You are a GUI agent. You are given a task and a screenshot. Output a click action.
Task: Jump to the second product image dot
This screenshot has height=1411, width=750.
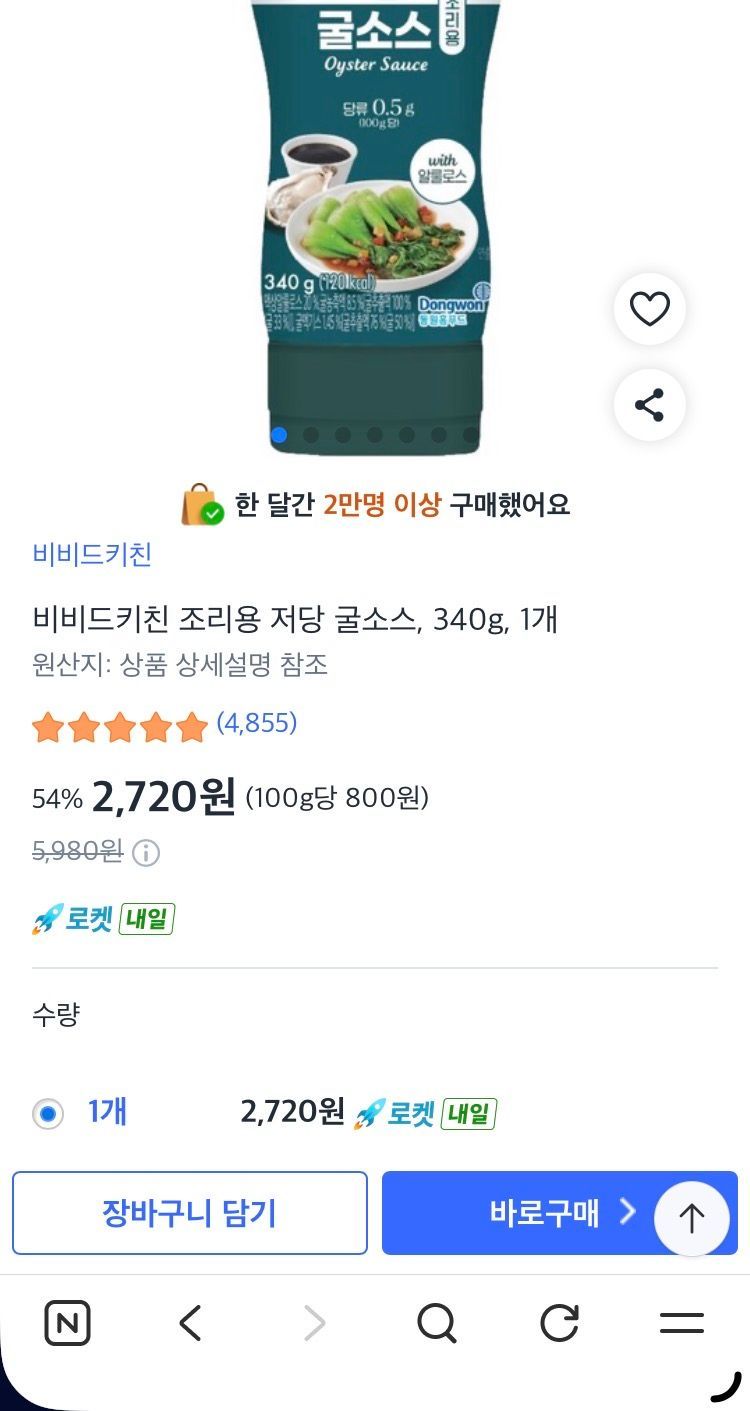click(x=311, y=435)
